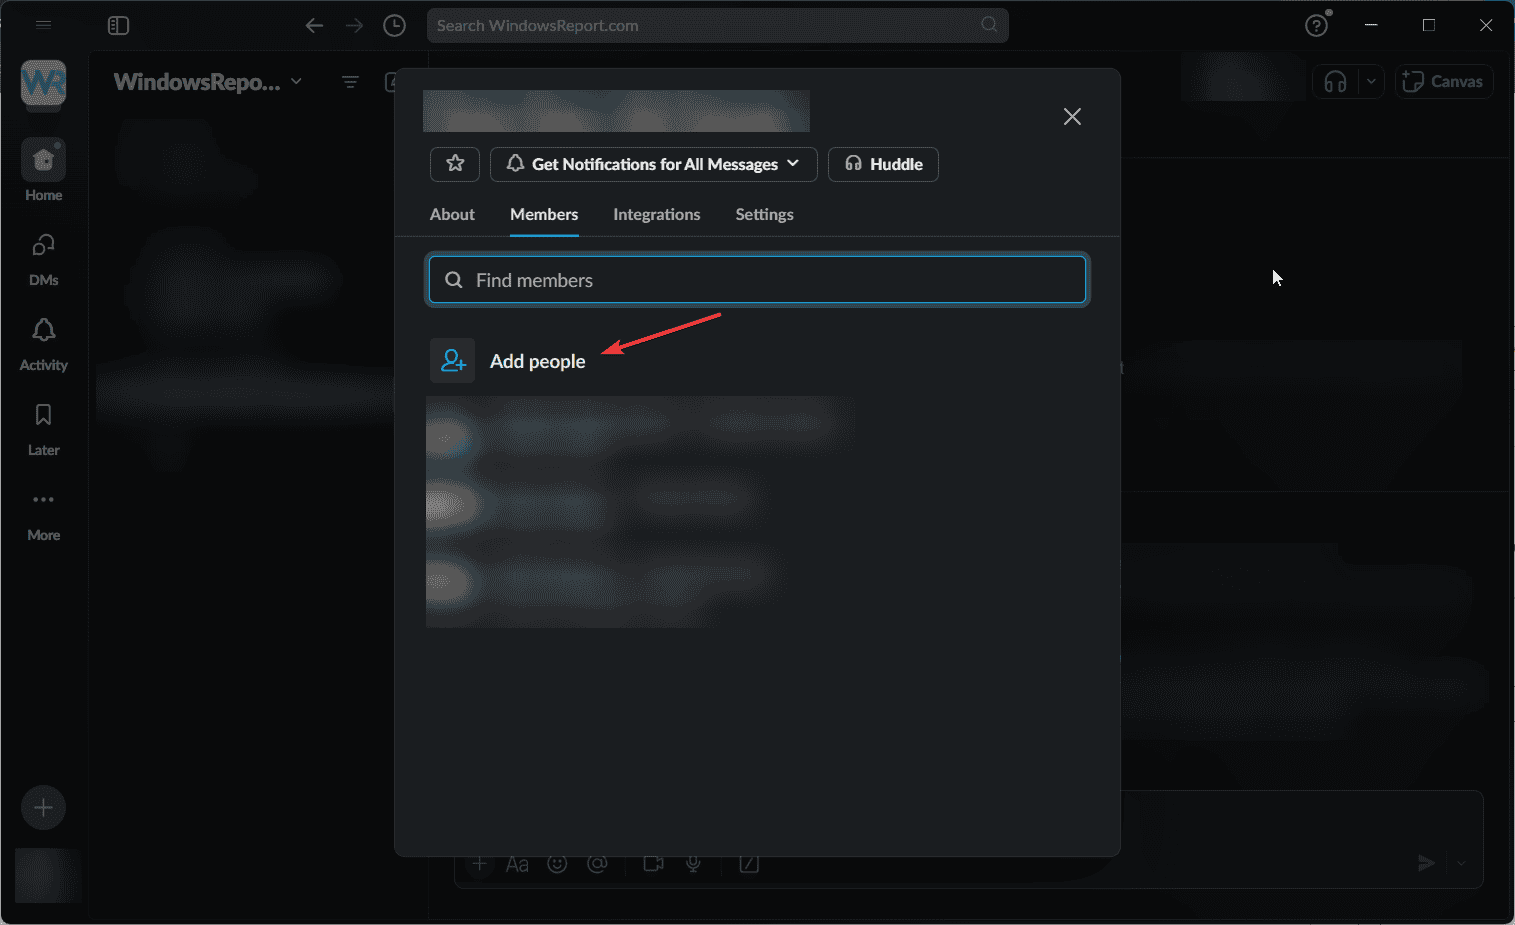The image size is (1515, 925).
Task: Mention someone using the @ icon
Action: 598,863
